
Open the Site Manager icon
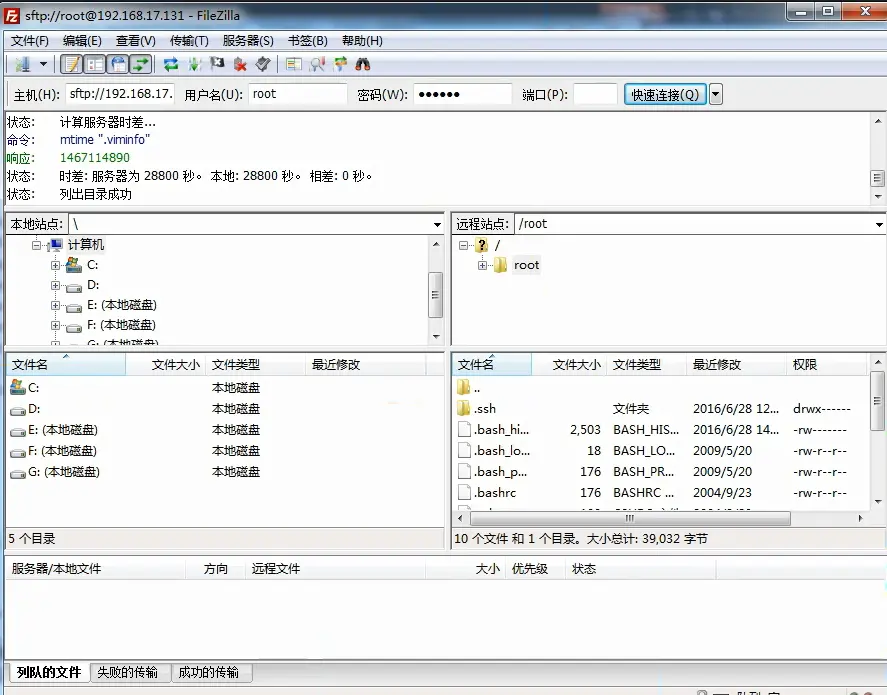click(23, 64)
